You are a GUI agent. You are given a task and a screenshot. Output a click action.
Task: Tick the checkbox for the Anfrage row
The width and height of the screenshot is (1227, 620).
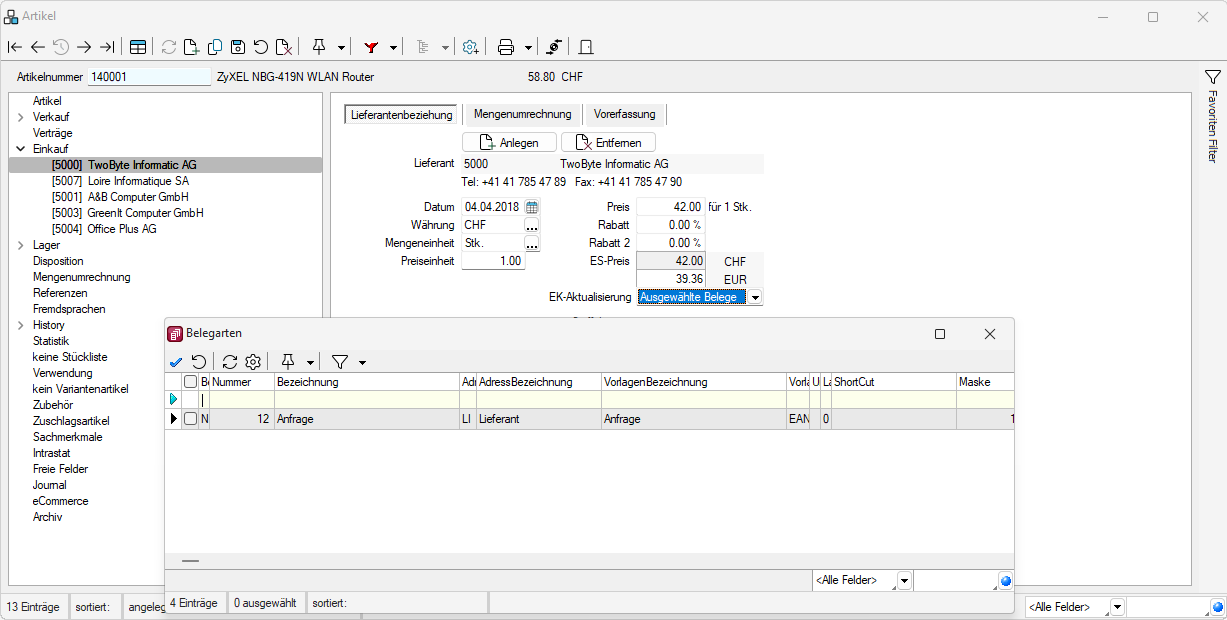190,419
